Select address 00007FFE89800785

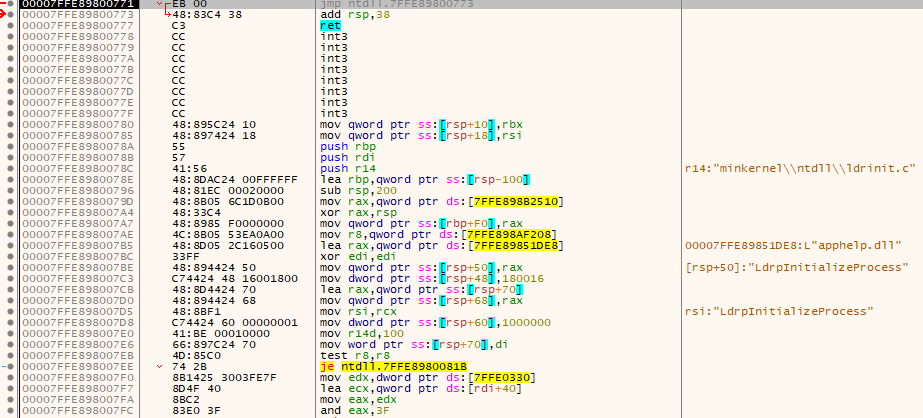coord(78,135)
